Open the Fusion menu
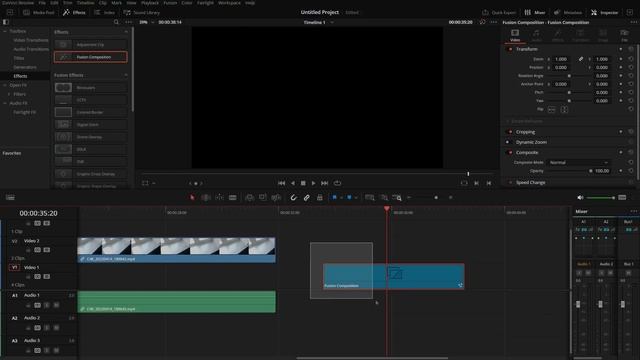Screen dimensions: 640x360 coord(170,2)
